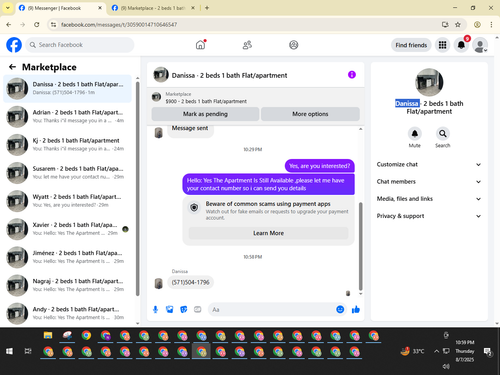The image size is (500, 375).
Task: Click the Chrome address bar URL
Action: pos(119,25)
